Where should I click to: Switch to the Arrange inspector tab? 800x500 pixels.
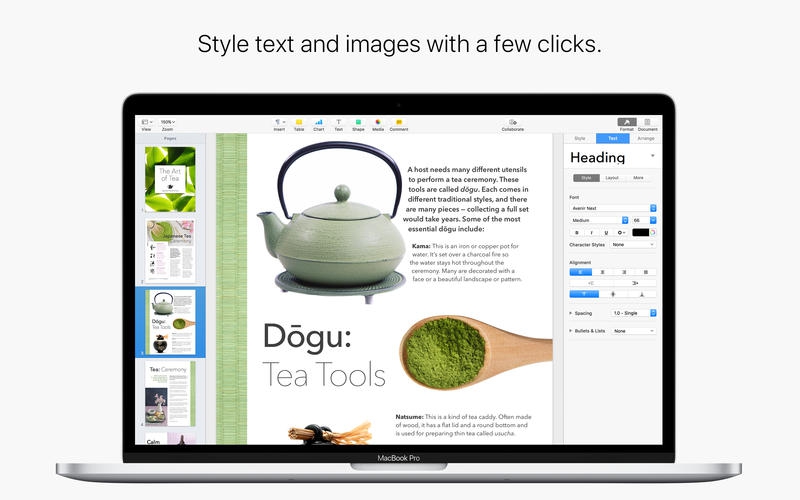[x=645, y=138]
